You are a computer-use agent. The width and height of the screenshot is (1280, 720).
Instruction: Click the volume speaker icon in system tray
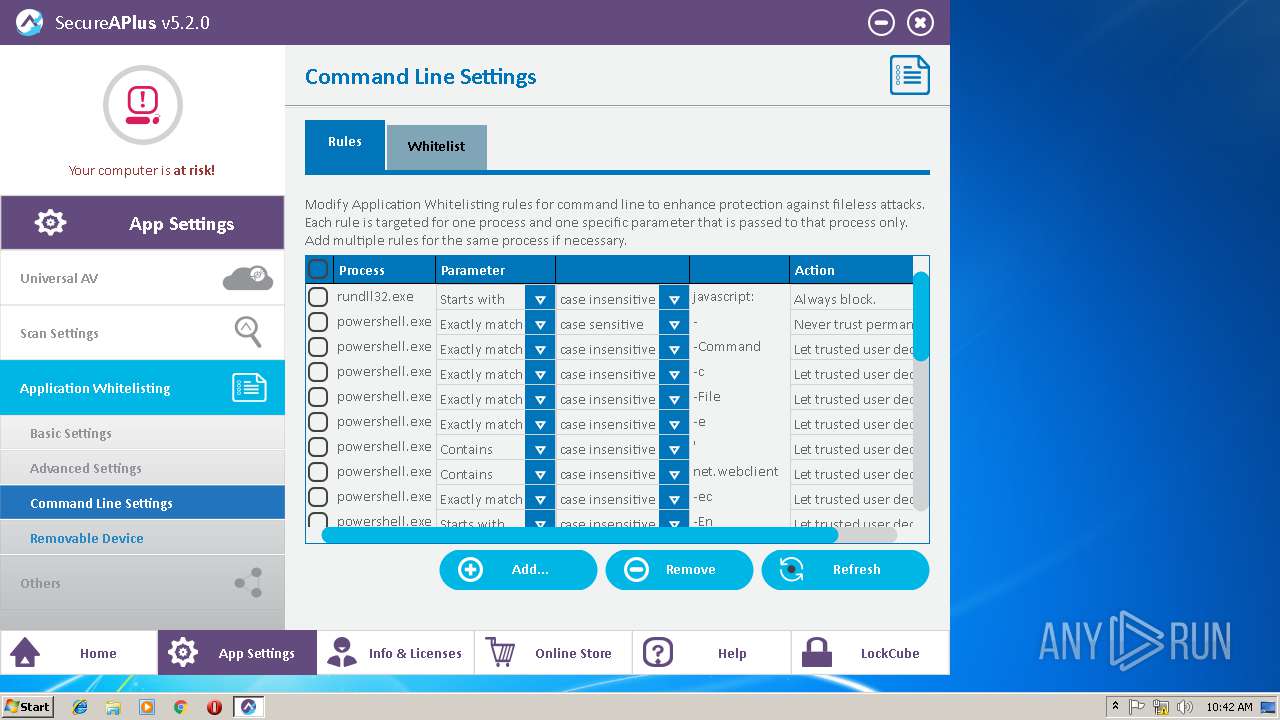[1185, 707]
